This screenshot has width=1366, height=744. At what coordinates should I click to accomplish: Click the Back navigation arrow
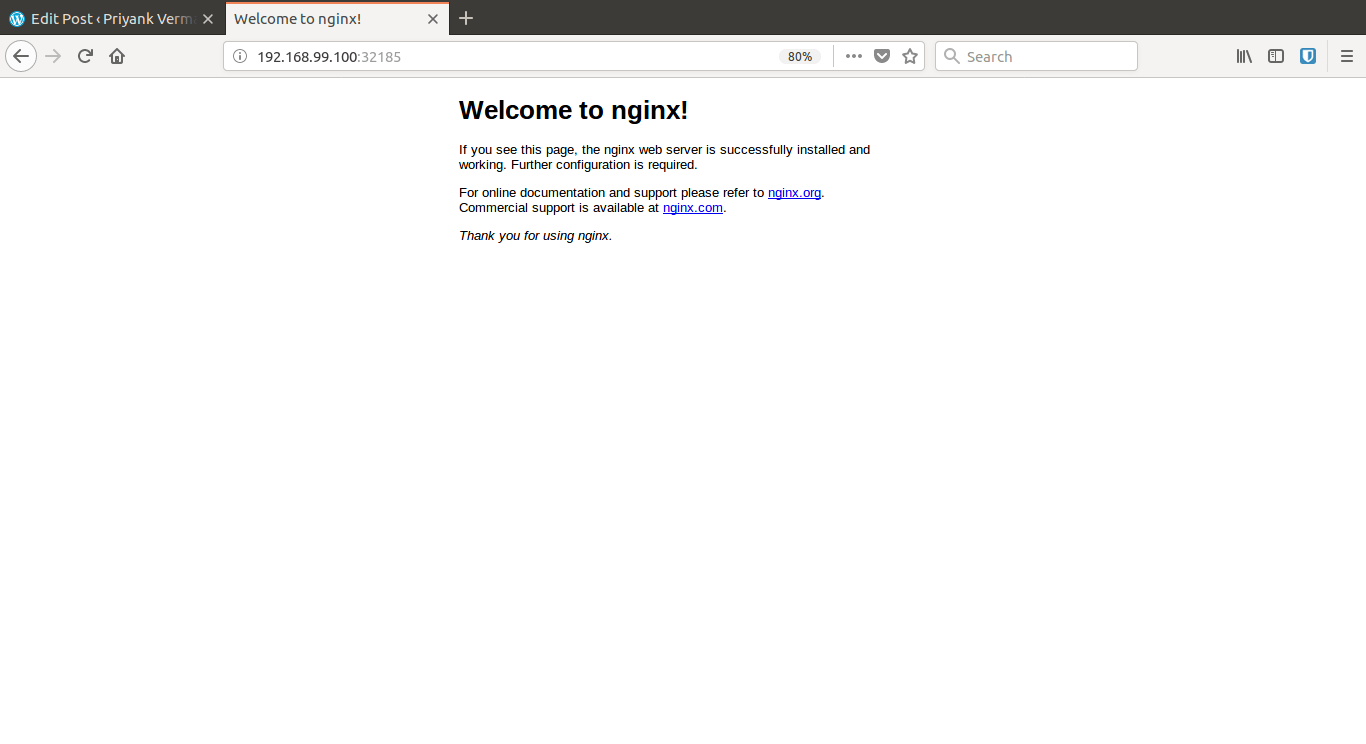coord(21,56)
